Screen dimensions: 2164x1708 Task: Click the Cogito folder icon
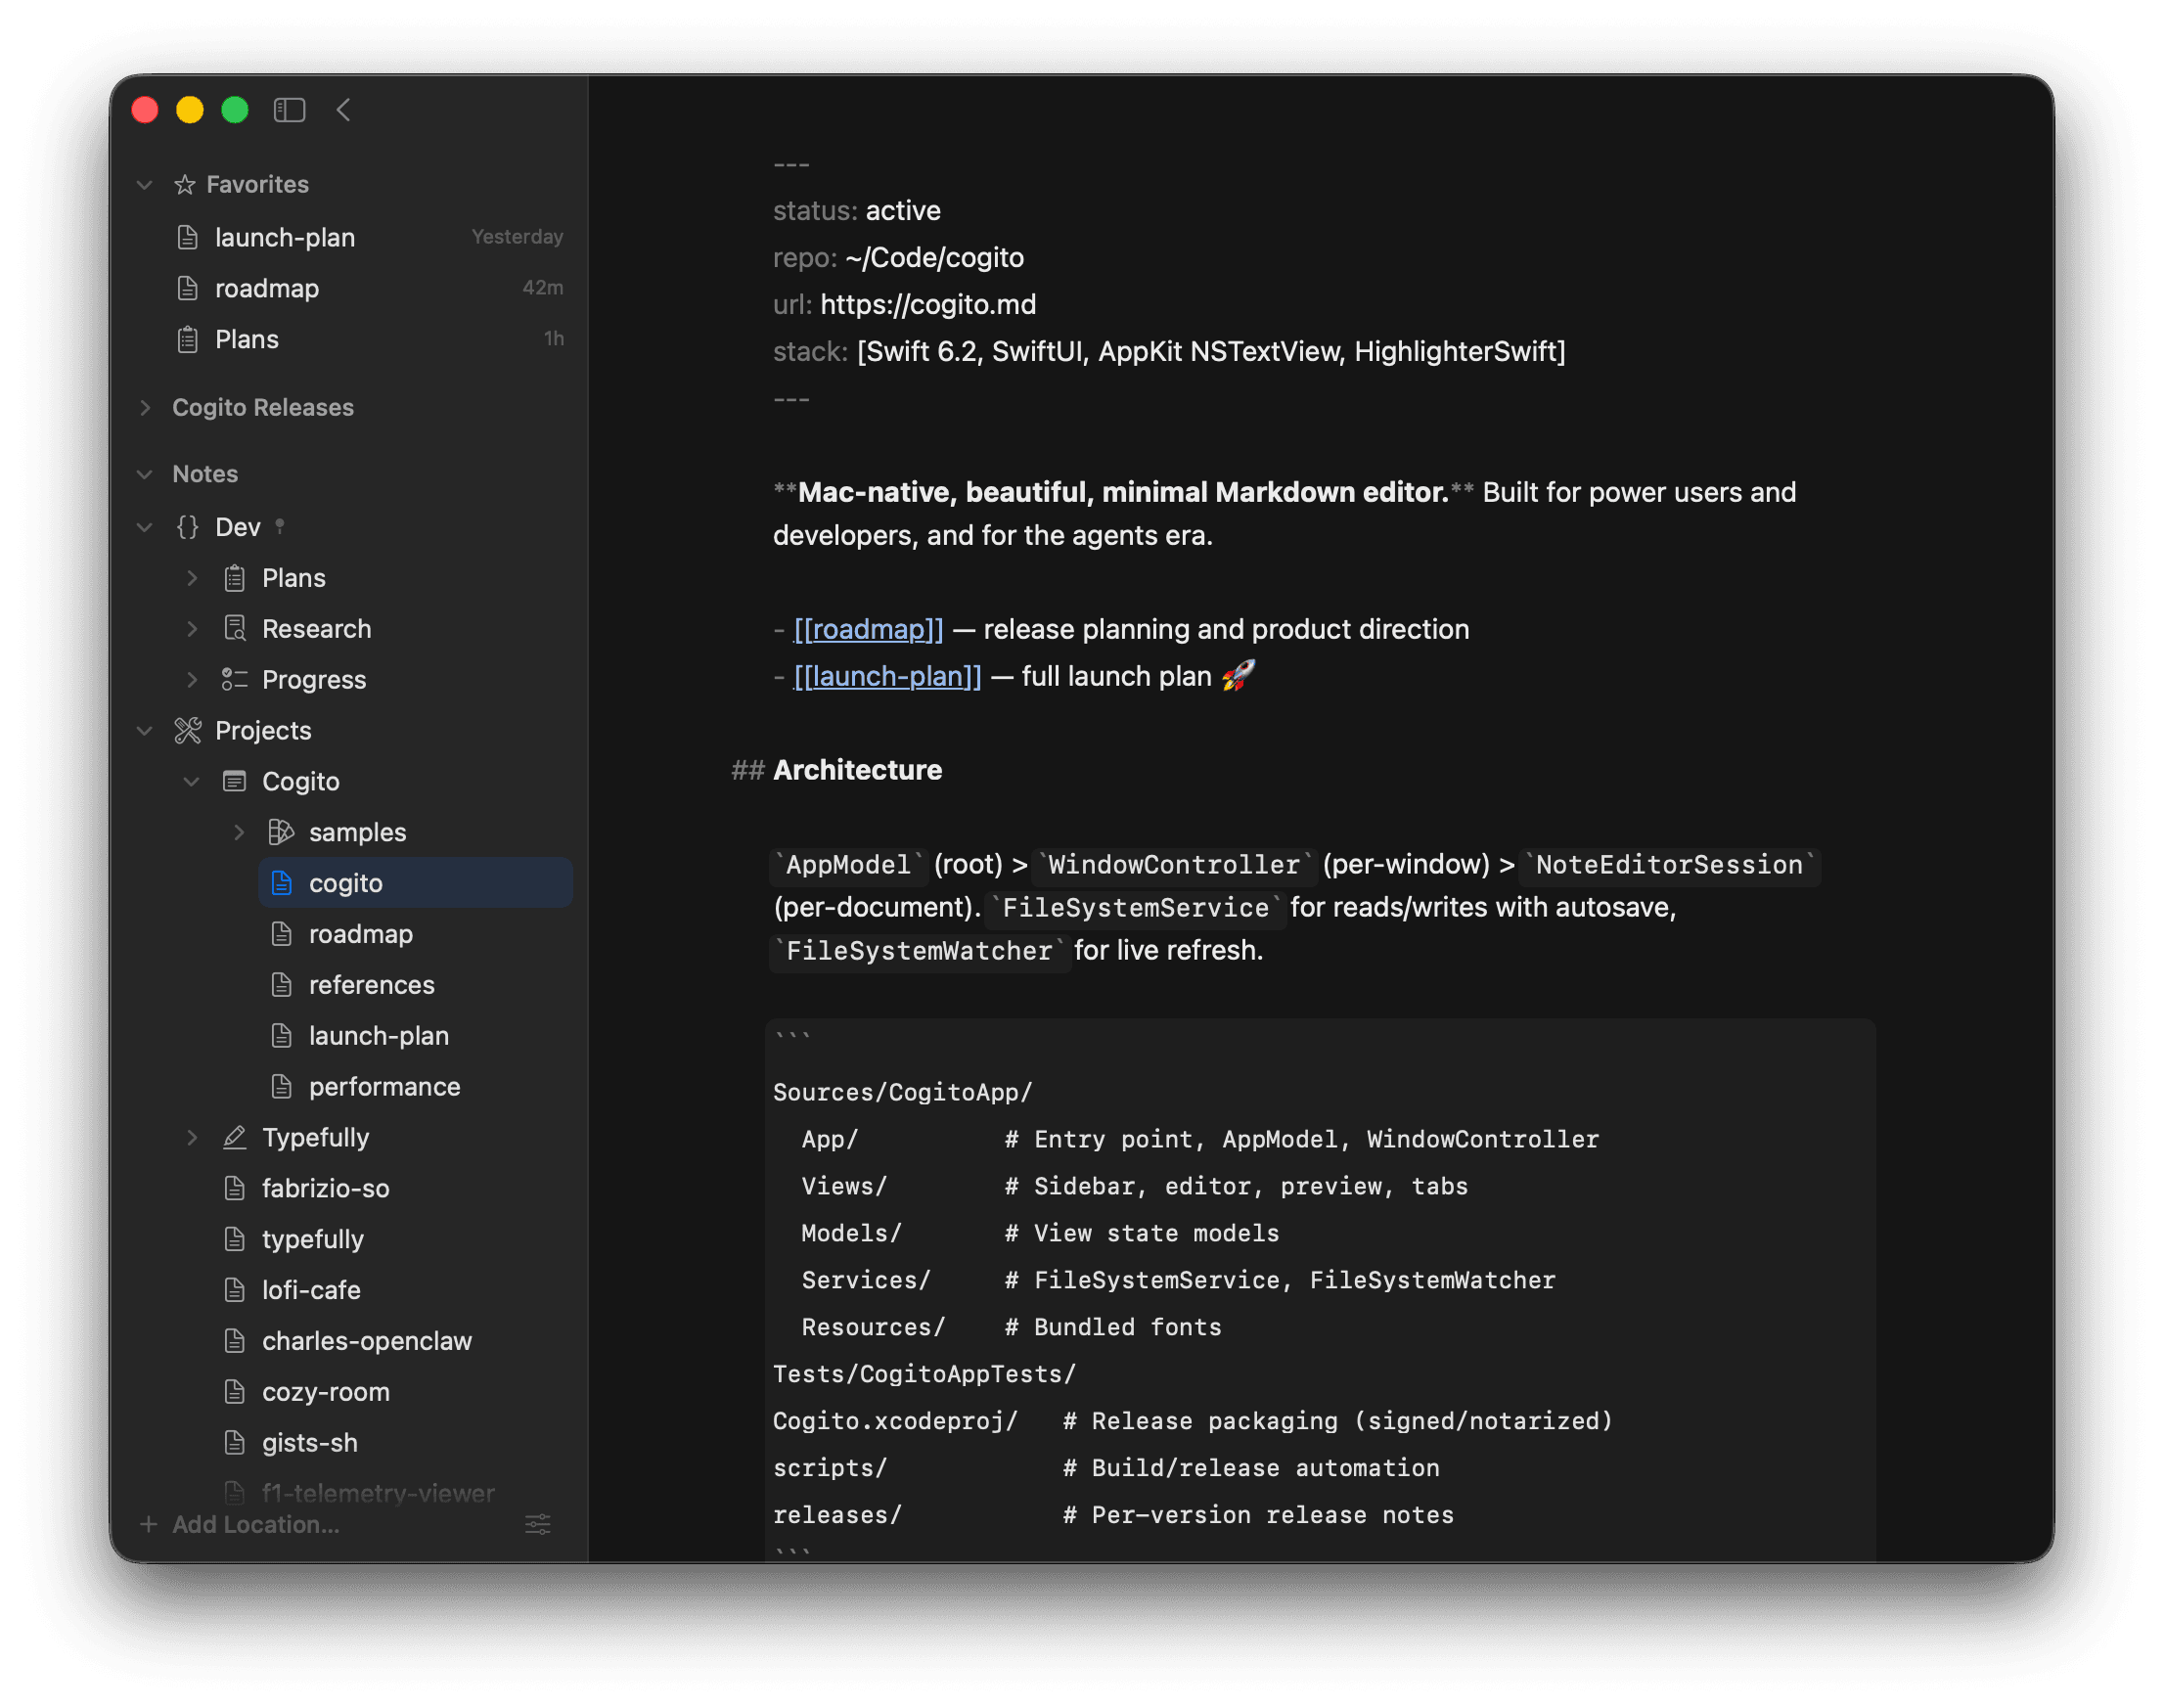point(234,782)
